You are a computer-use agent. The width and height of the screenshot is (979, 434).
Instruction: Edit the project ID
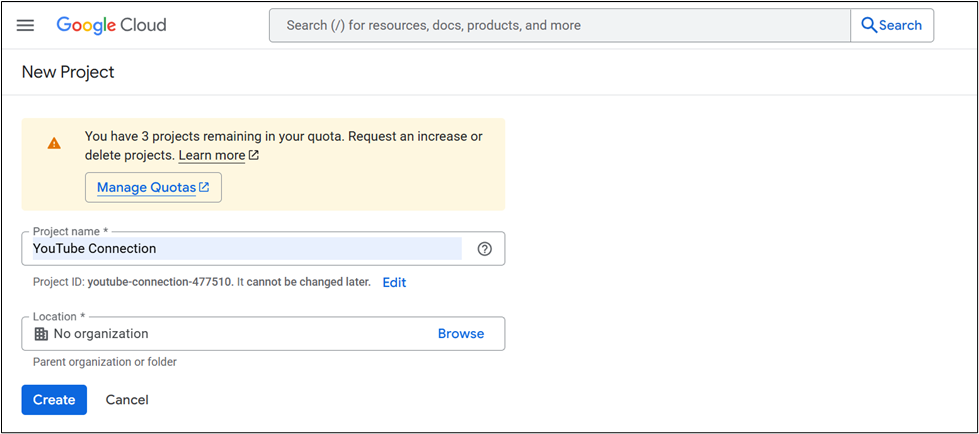[x=394, y=282]
